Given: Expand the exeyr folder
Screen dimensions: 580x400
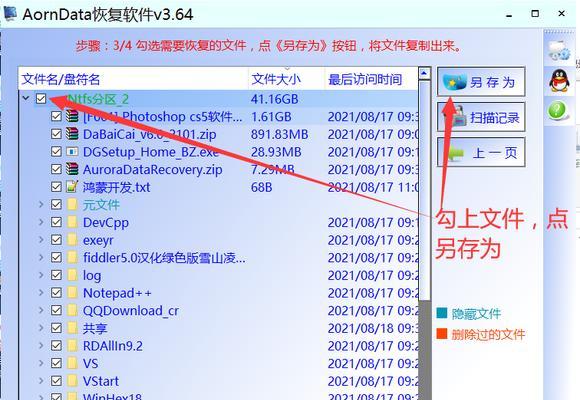Looking at the screenshot, I should point(41,240).
